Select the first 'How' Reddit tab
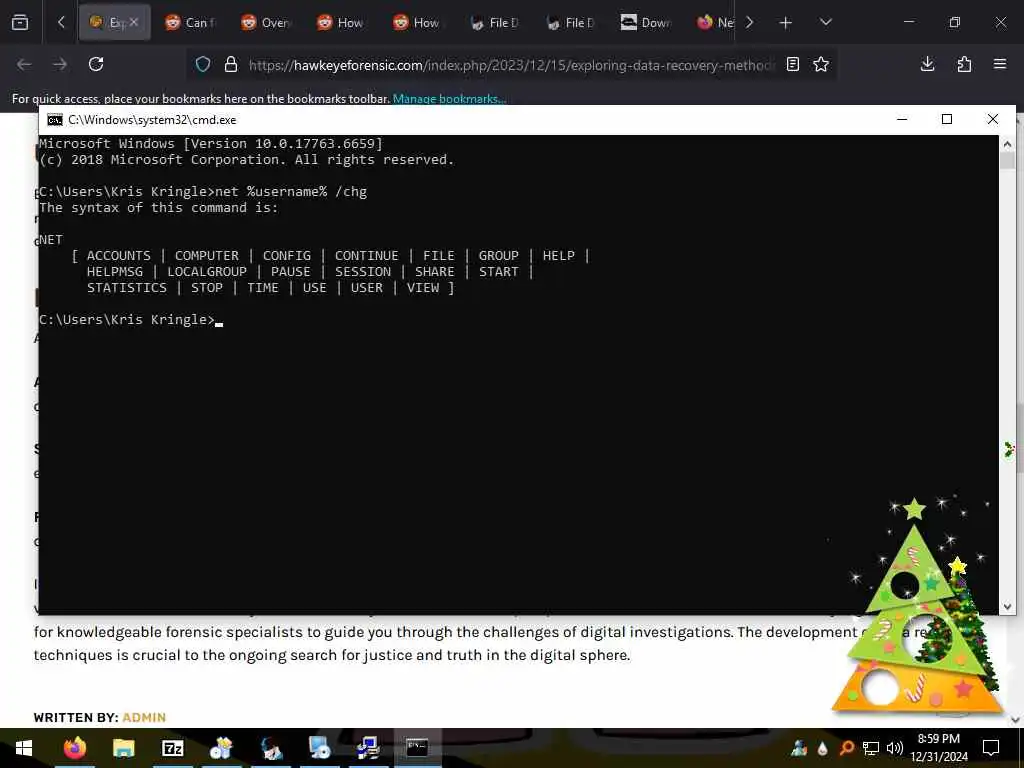 [x=342, y=23]
